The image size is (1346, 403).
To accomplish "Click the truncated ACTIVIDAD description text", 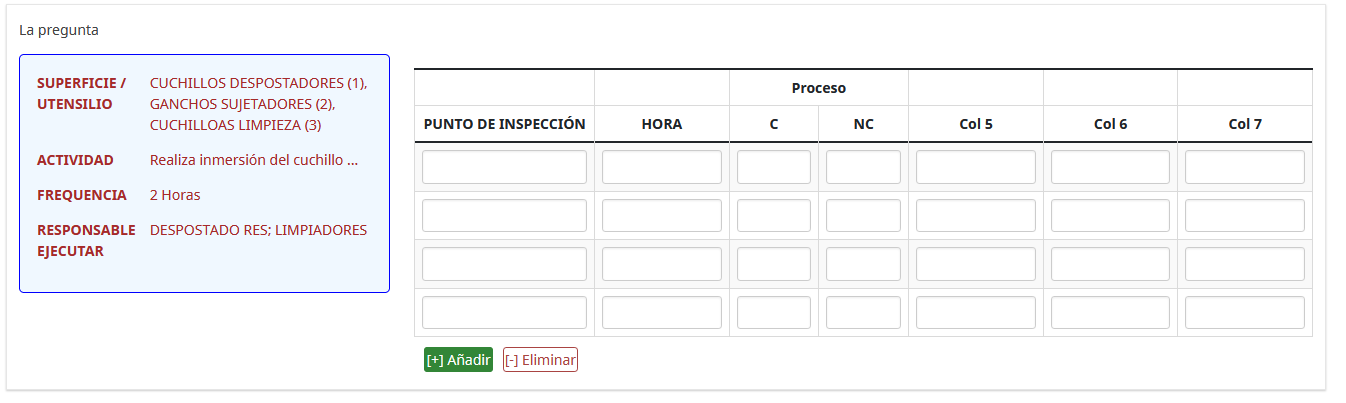I will (254, 160).
